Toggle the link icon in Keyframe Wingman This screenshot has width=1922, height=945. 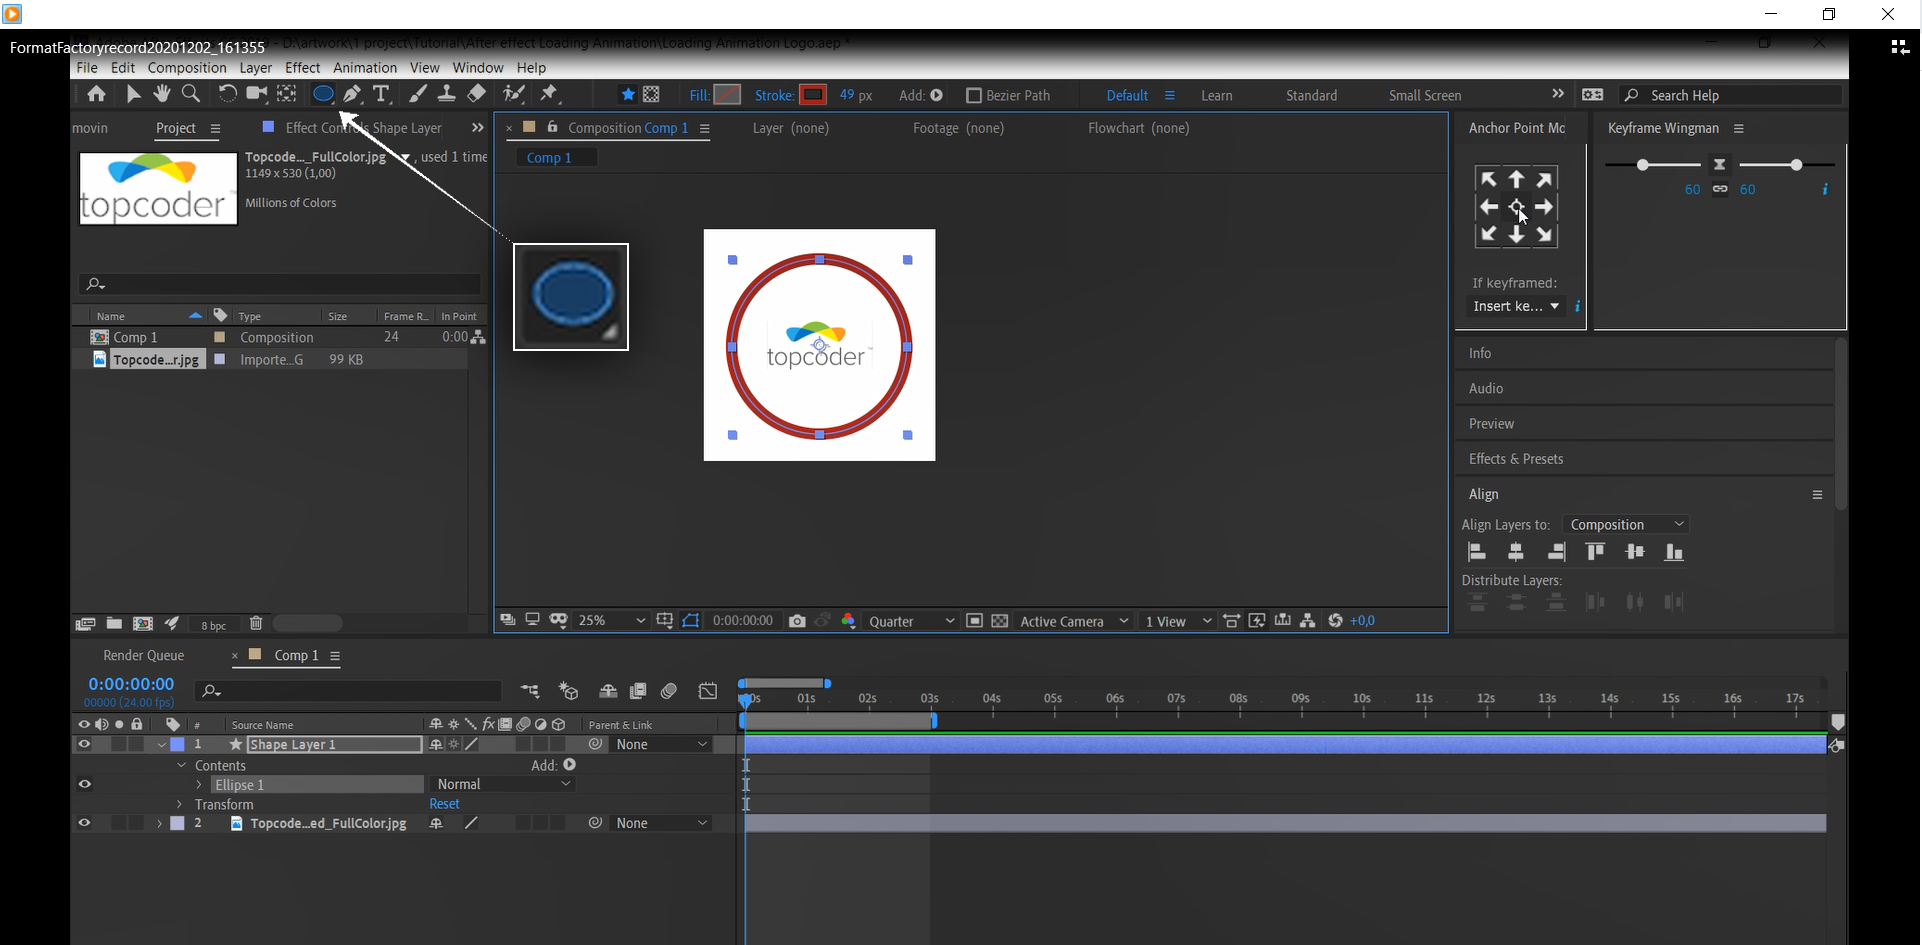pos(1720,189)
